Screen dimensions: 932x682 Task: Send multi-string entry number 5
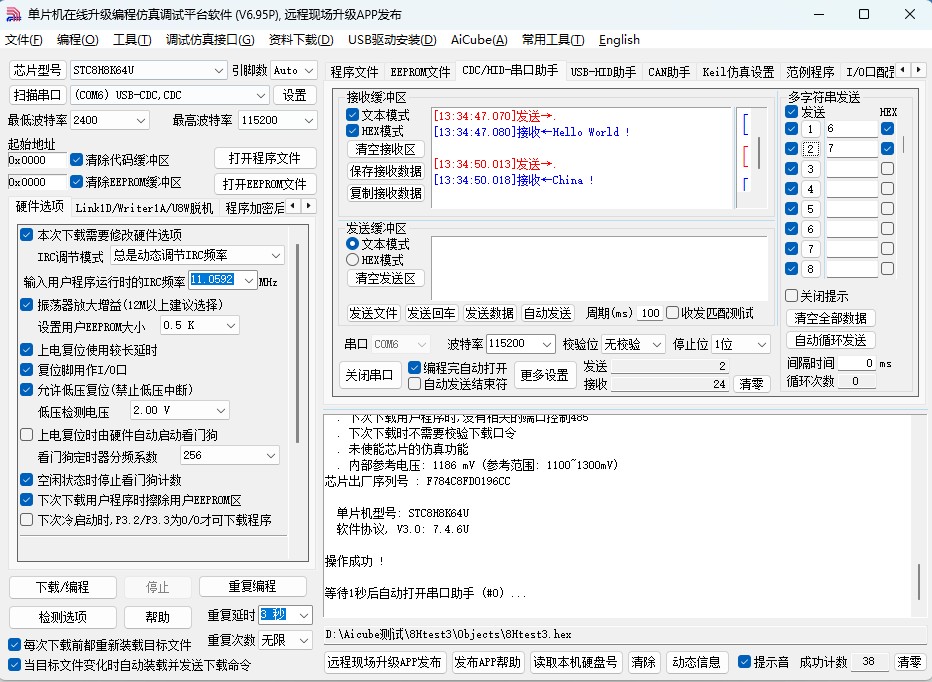[x=811, y=209]
